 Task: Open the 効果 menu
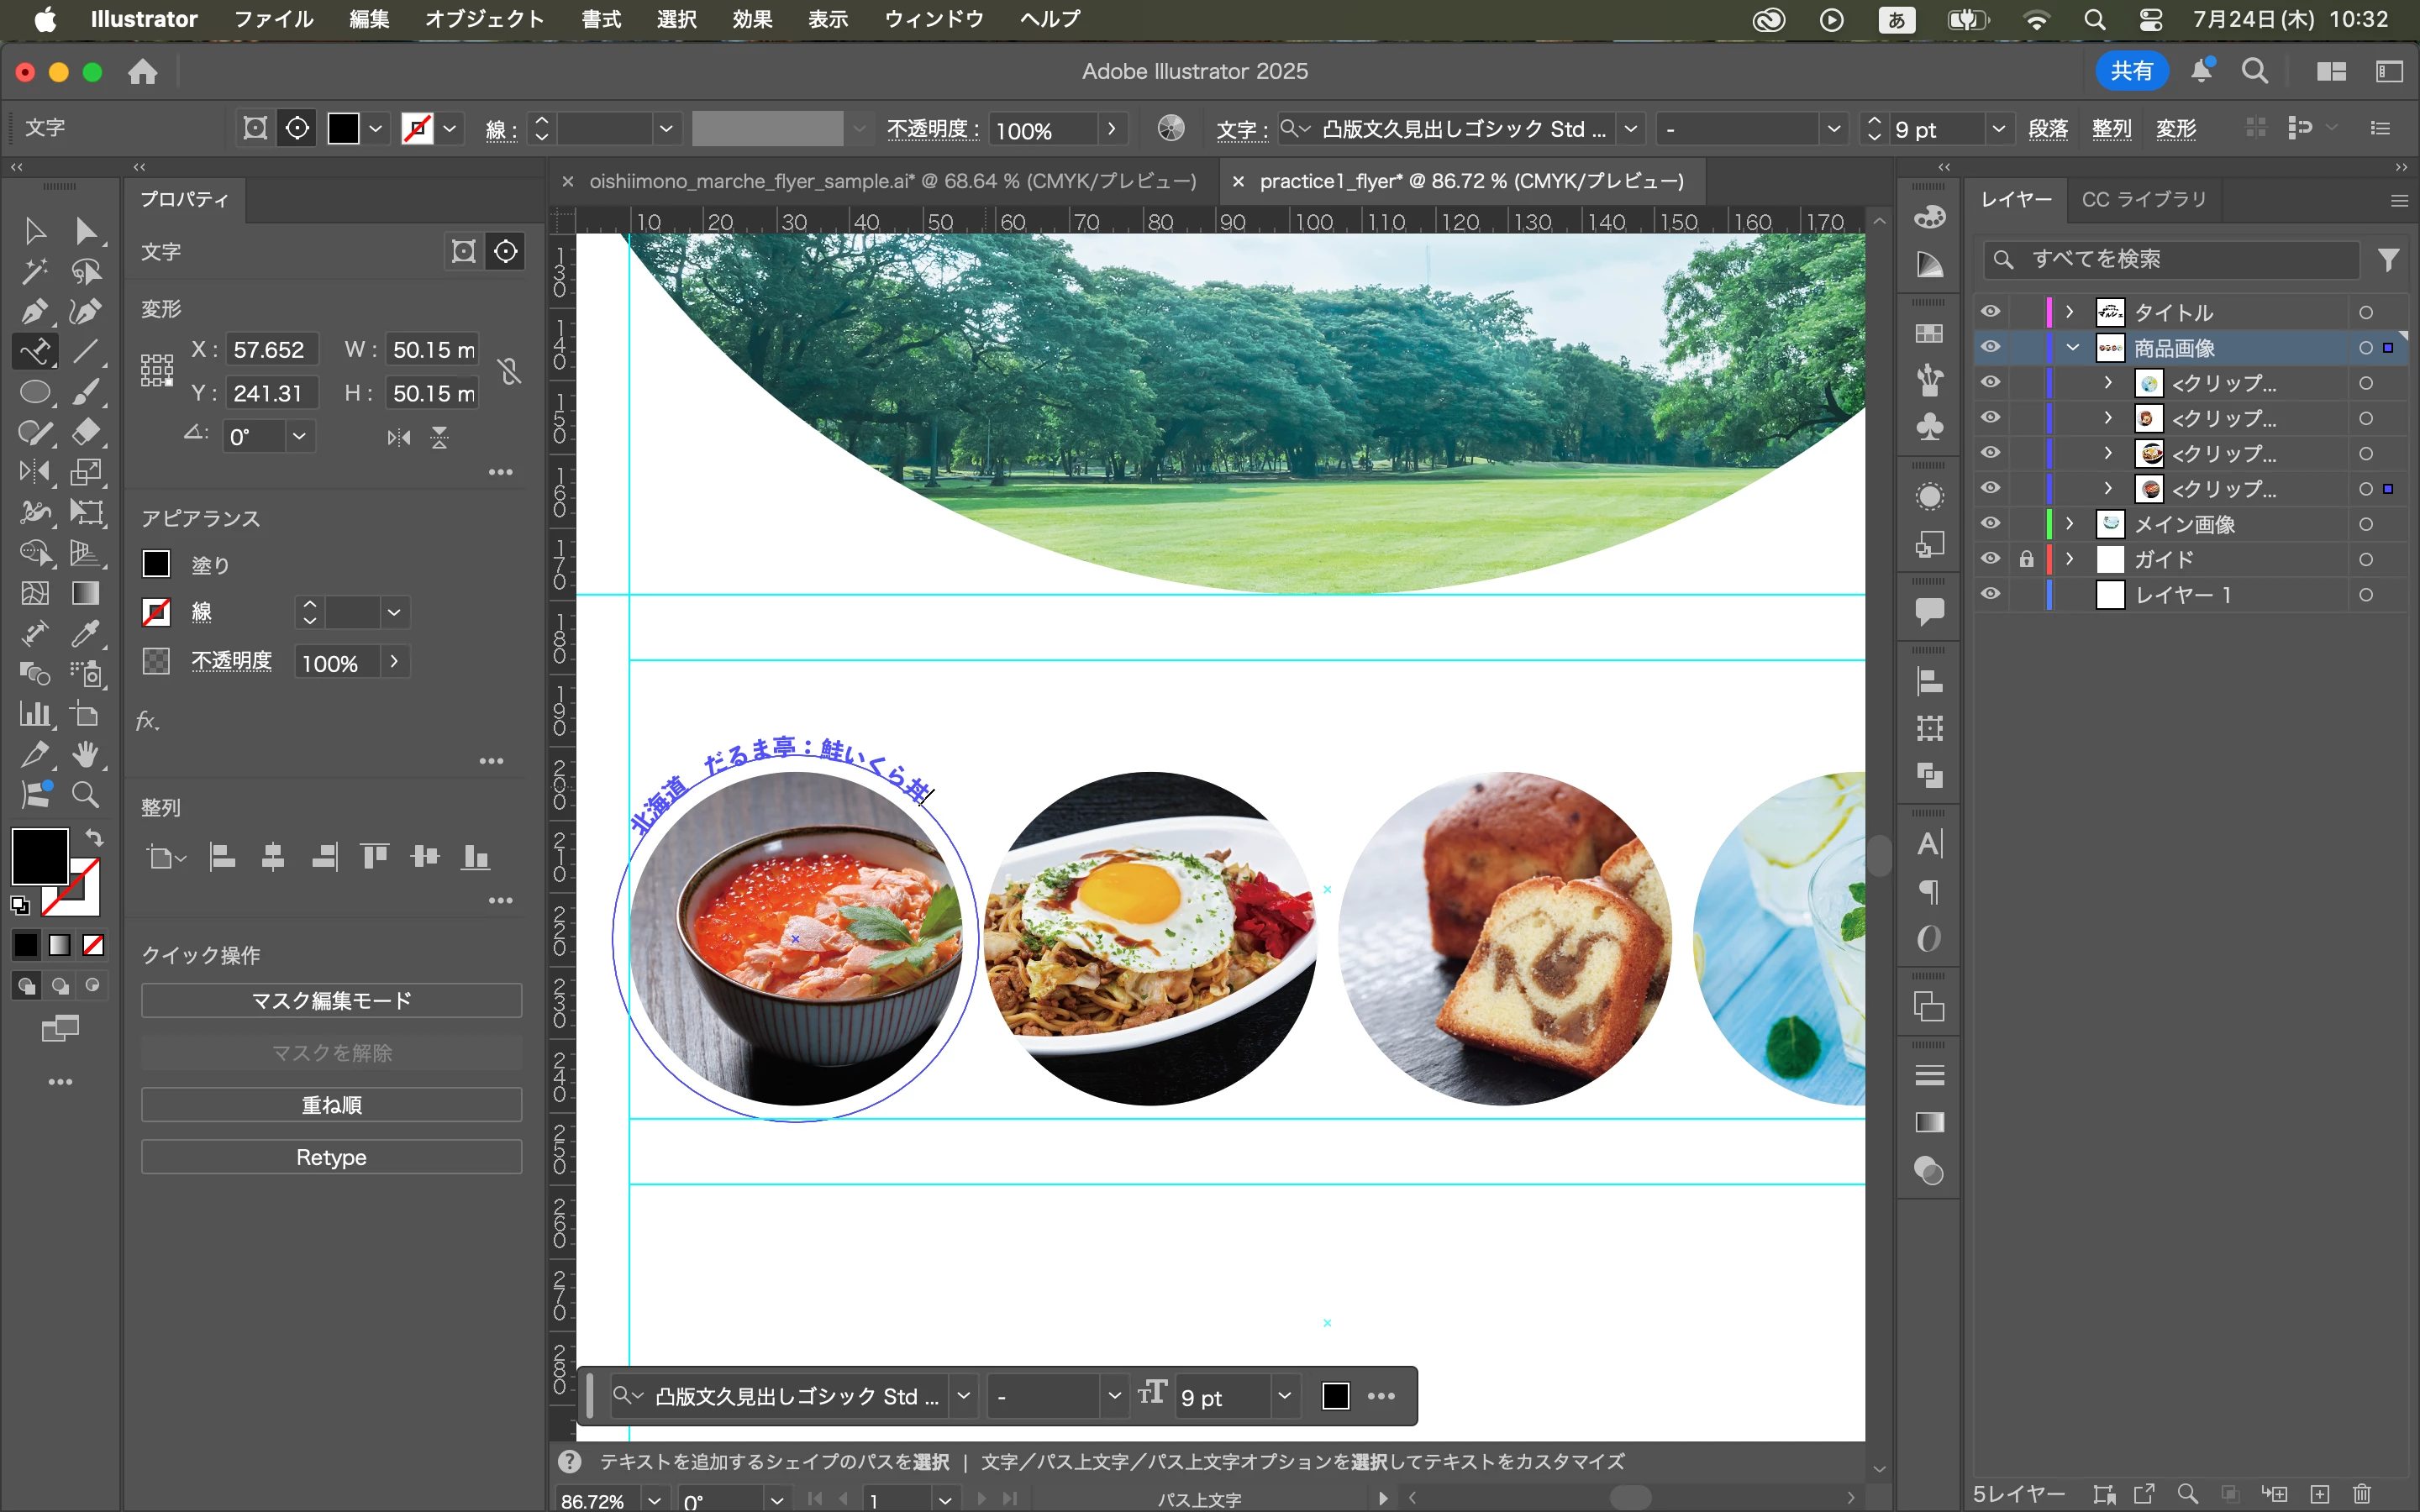tap(752, 19)
